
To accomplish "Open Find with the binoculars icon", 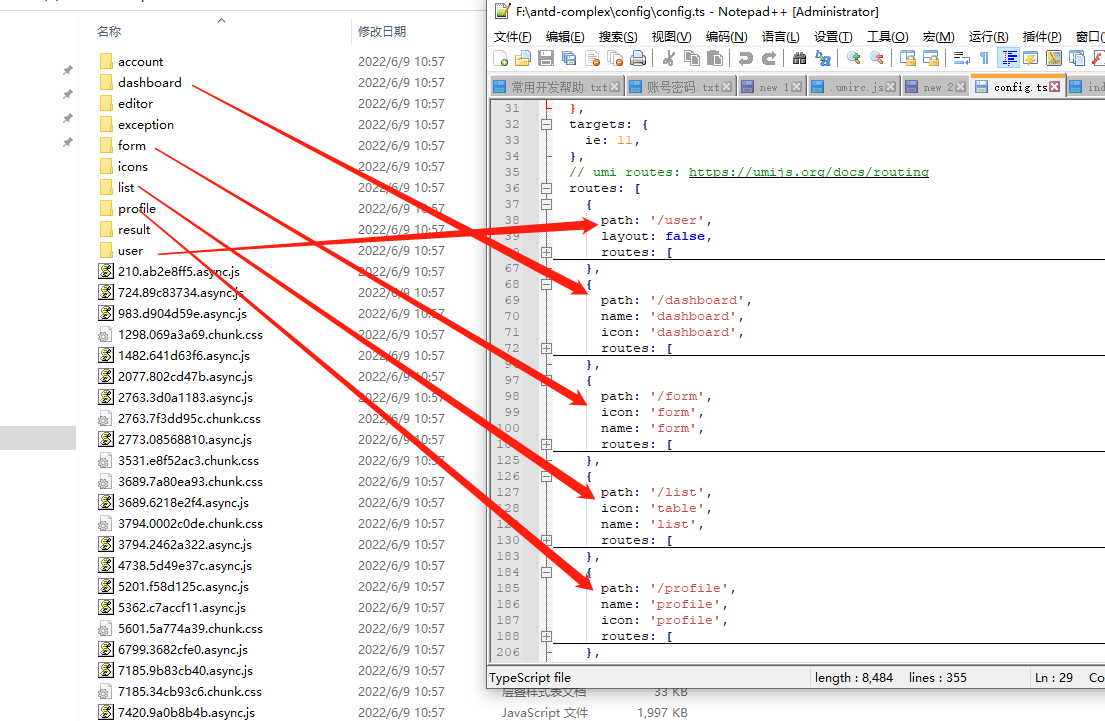I will click(x=799, y=58).
